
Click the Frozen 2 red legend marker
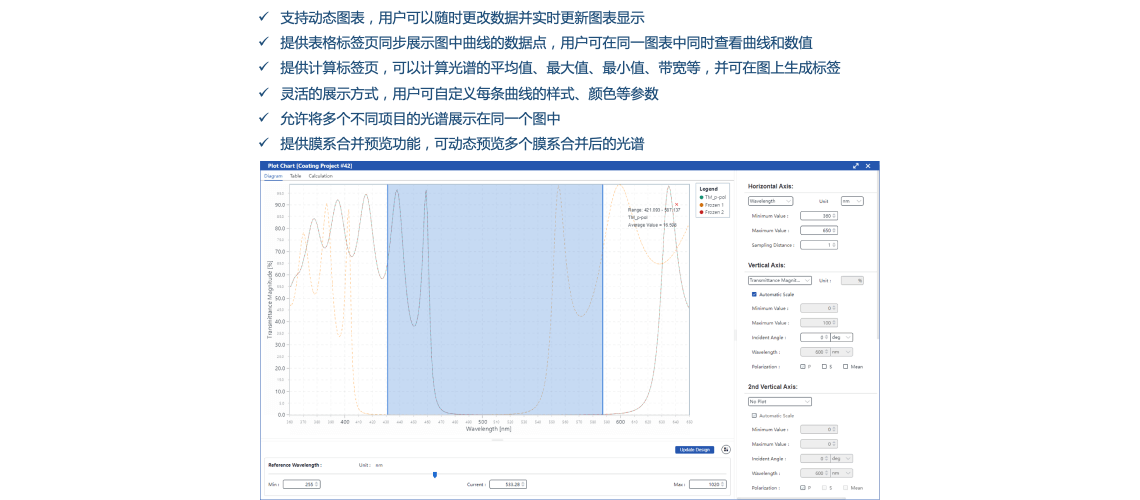point(701,212)
